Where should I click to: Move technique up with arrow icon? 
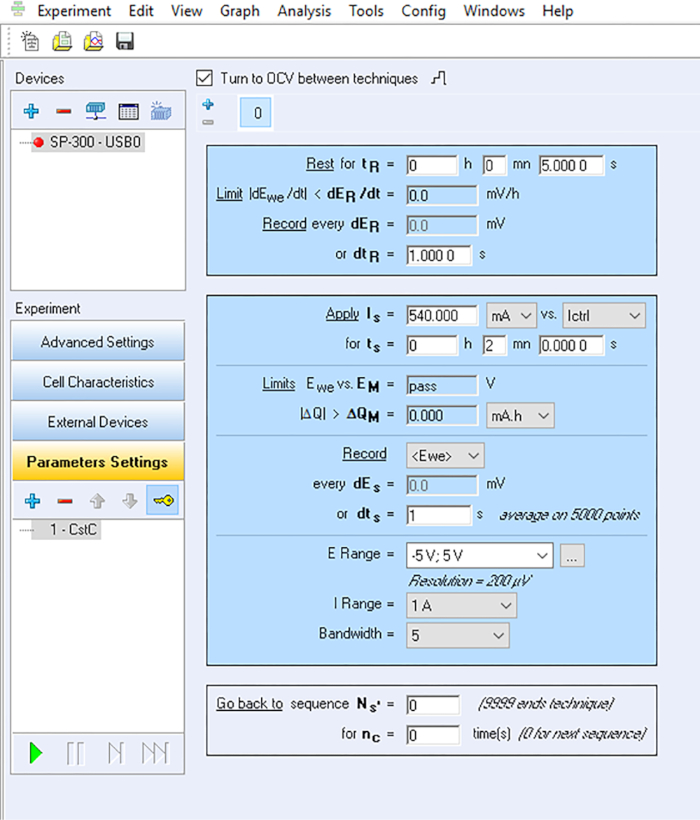click(x=97, y=501)
